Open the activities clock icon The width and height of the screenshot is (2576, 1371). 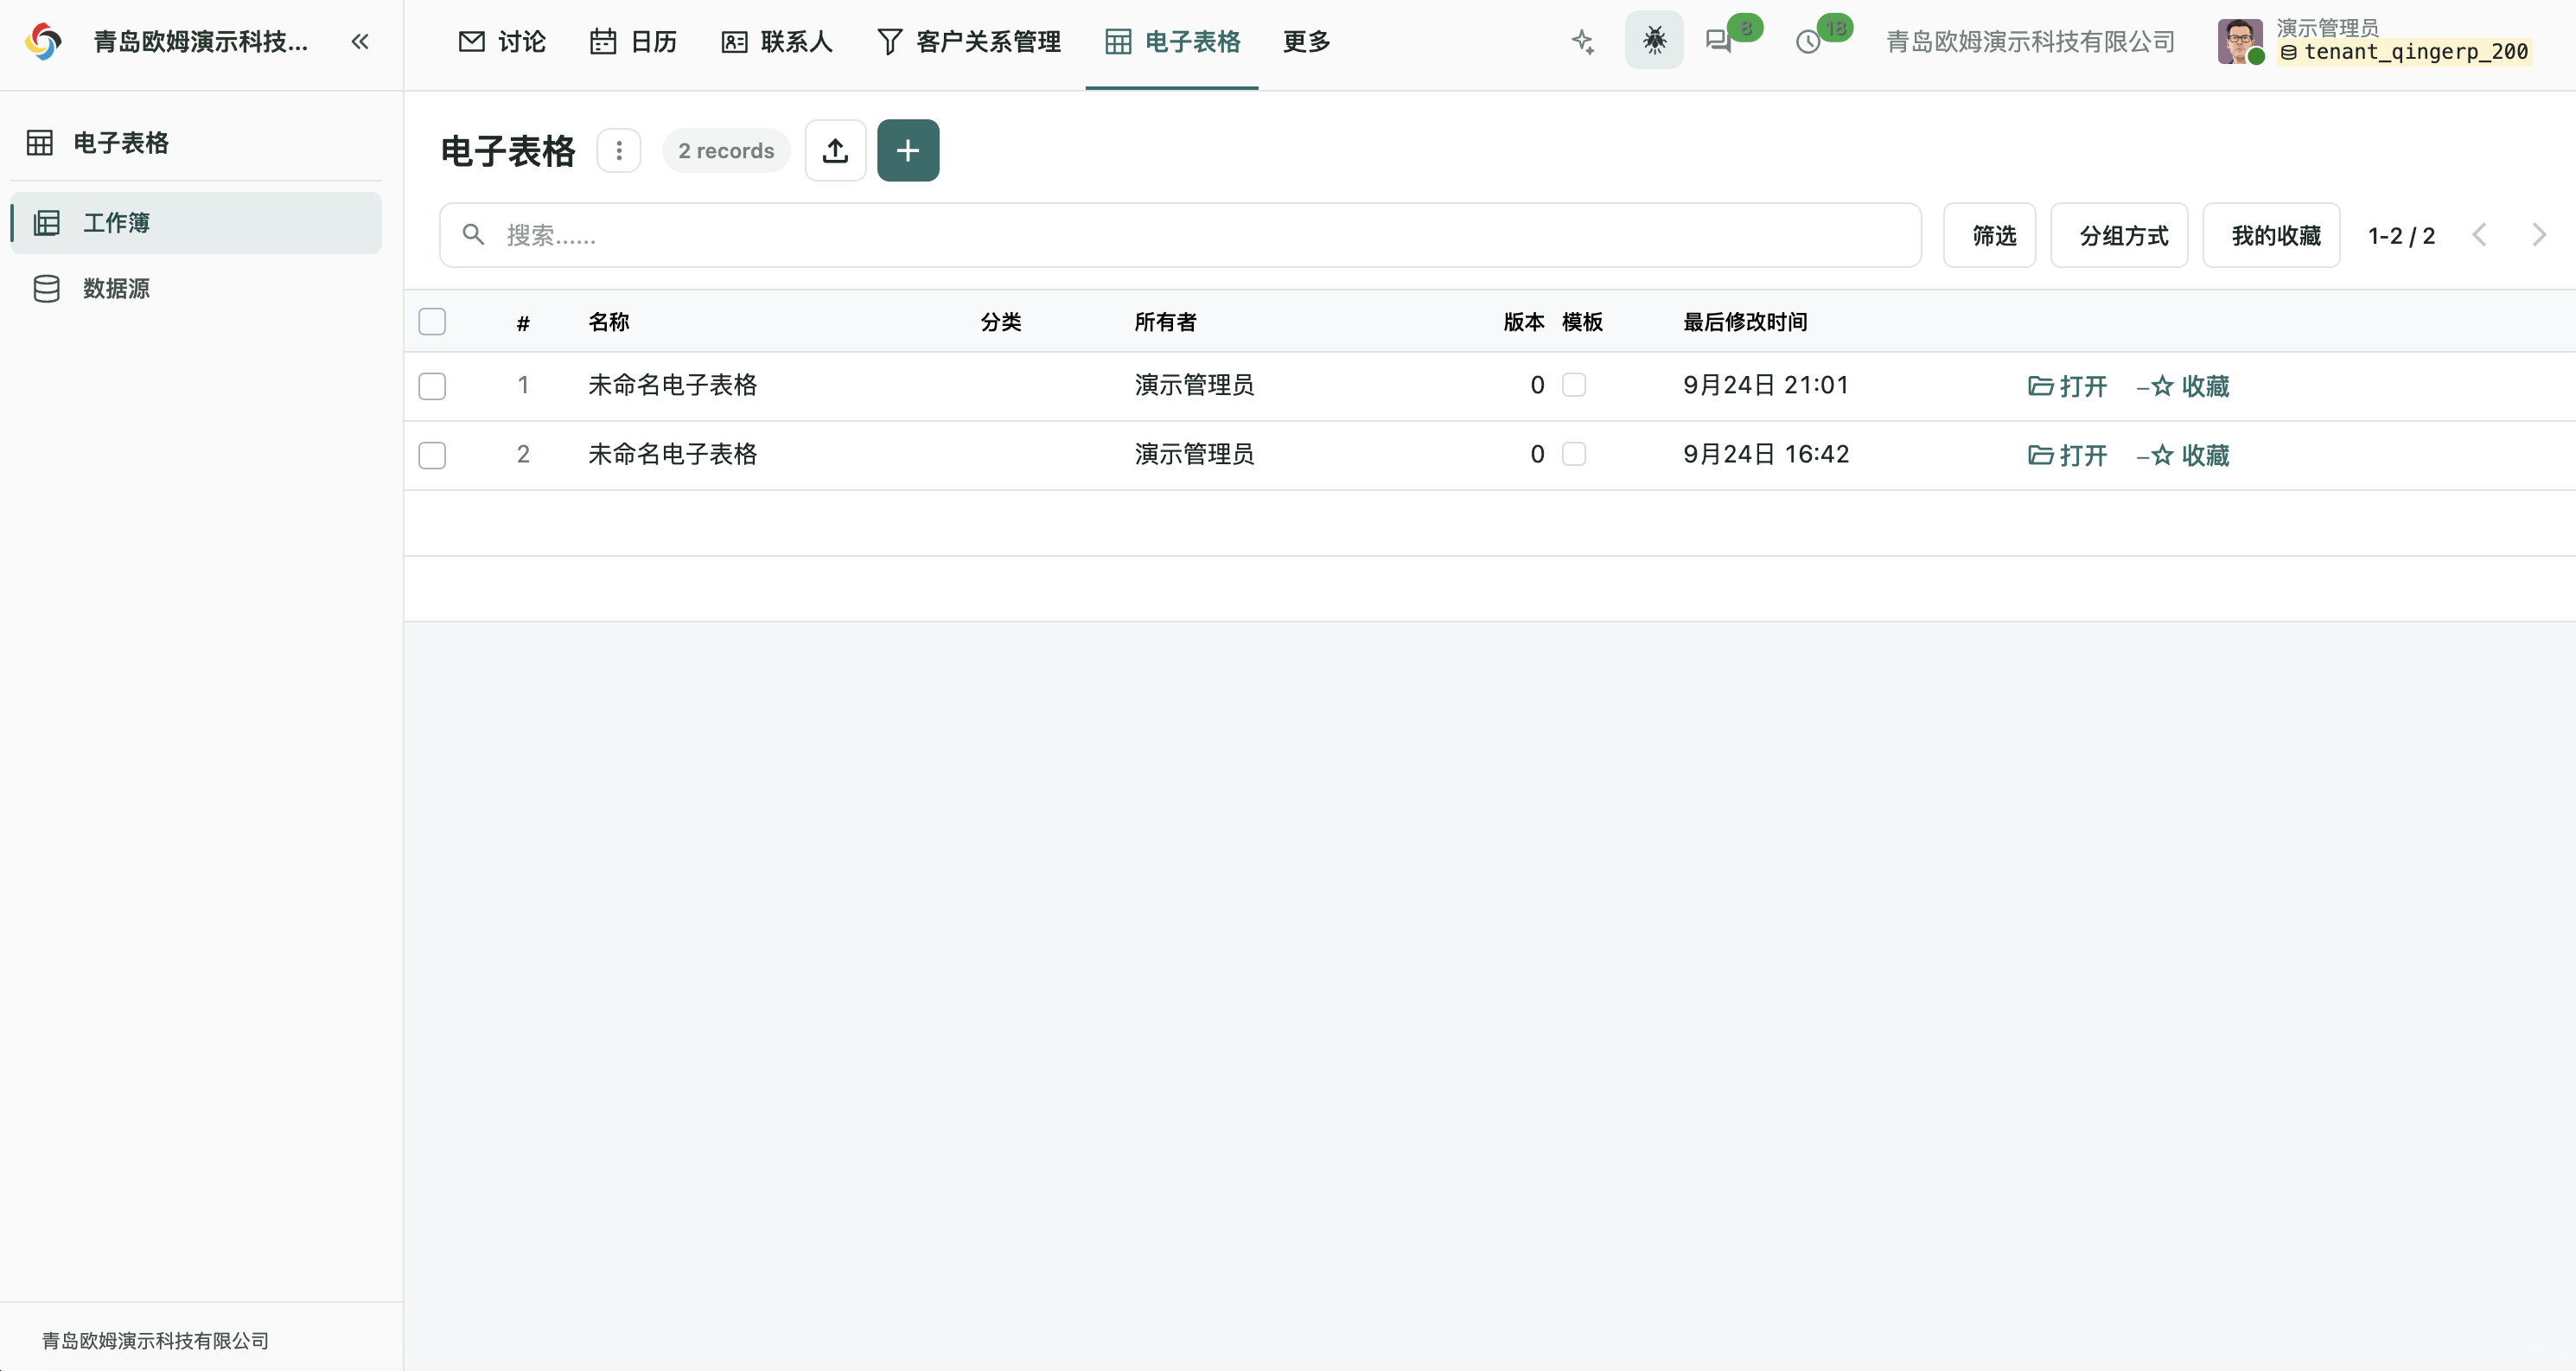coord(1808,42)
